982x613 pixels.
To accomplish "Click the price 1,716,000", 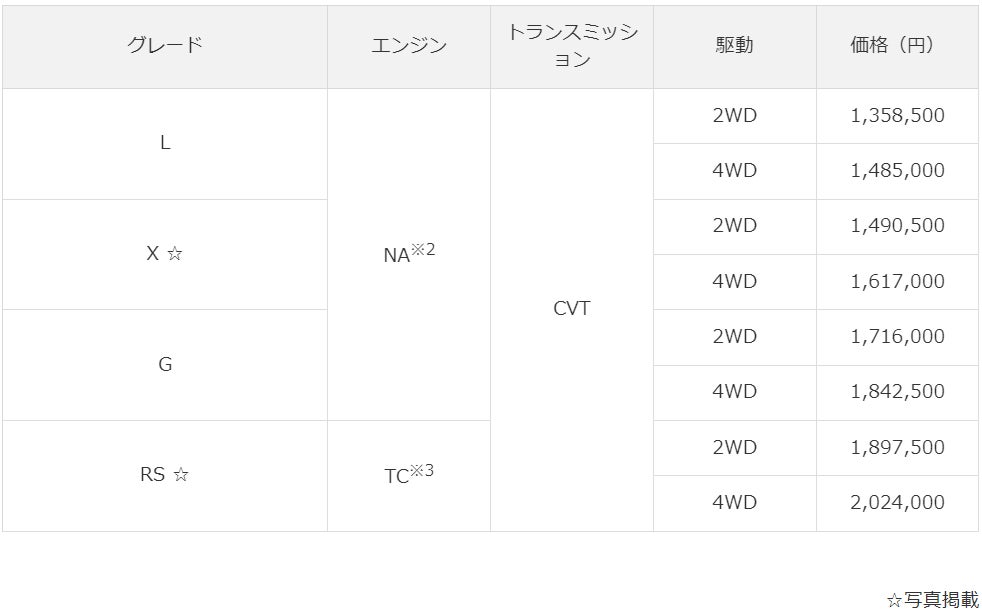I will (x=897, y=337).
